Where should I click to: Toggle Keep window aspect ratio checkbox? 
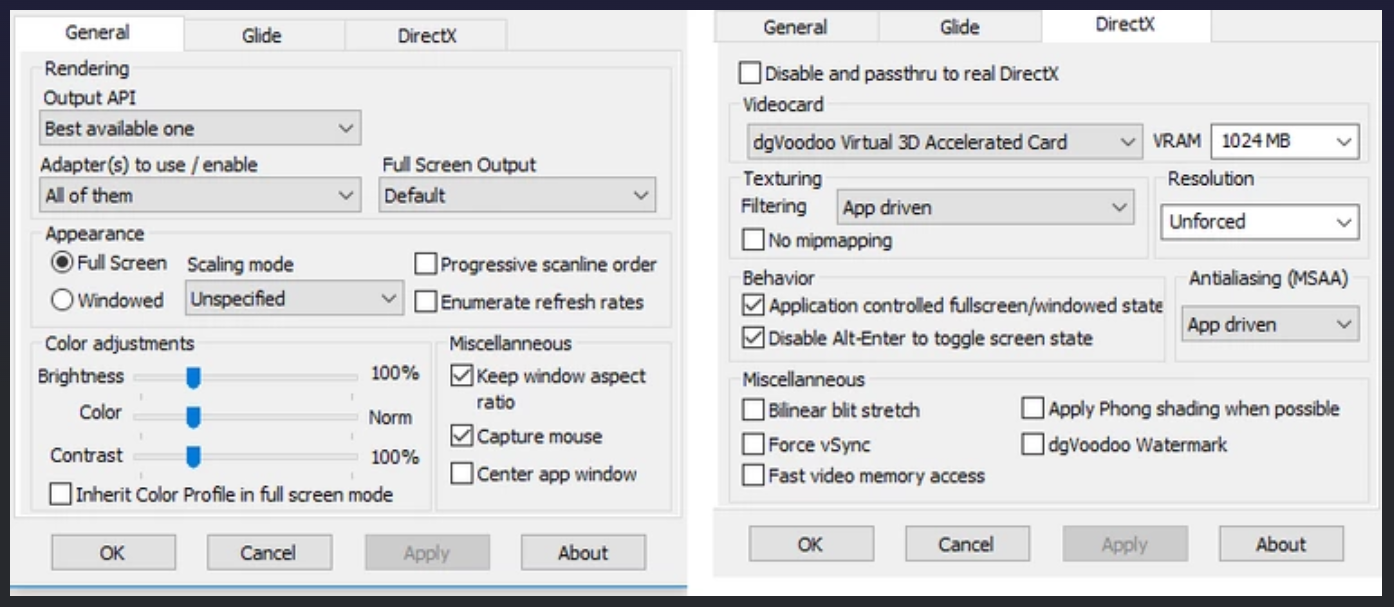click(x=461, y=376)
